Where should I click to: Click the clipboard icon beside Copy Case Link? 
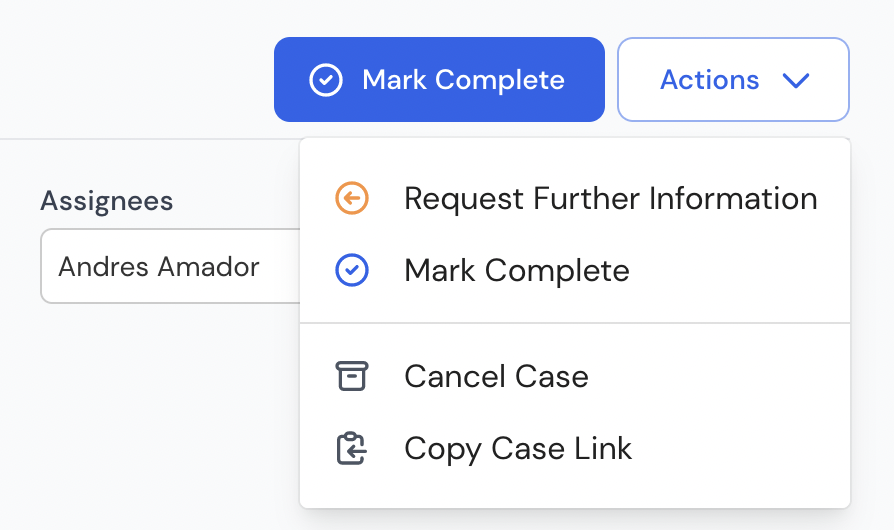point(351,448)
